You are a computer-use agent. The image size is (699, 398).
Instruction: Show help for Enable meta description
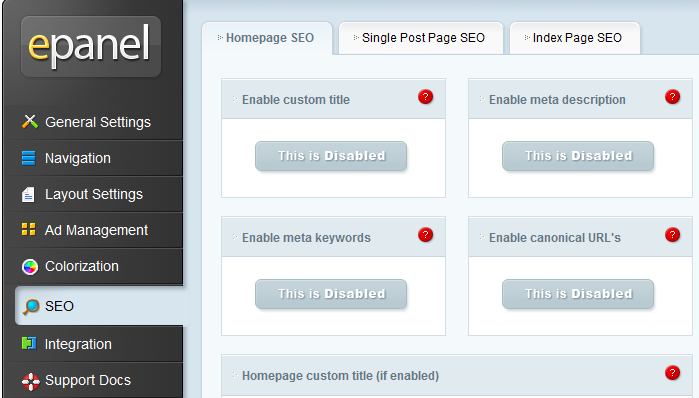(672, 97)
